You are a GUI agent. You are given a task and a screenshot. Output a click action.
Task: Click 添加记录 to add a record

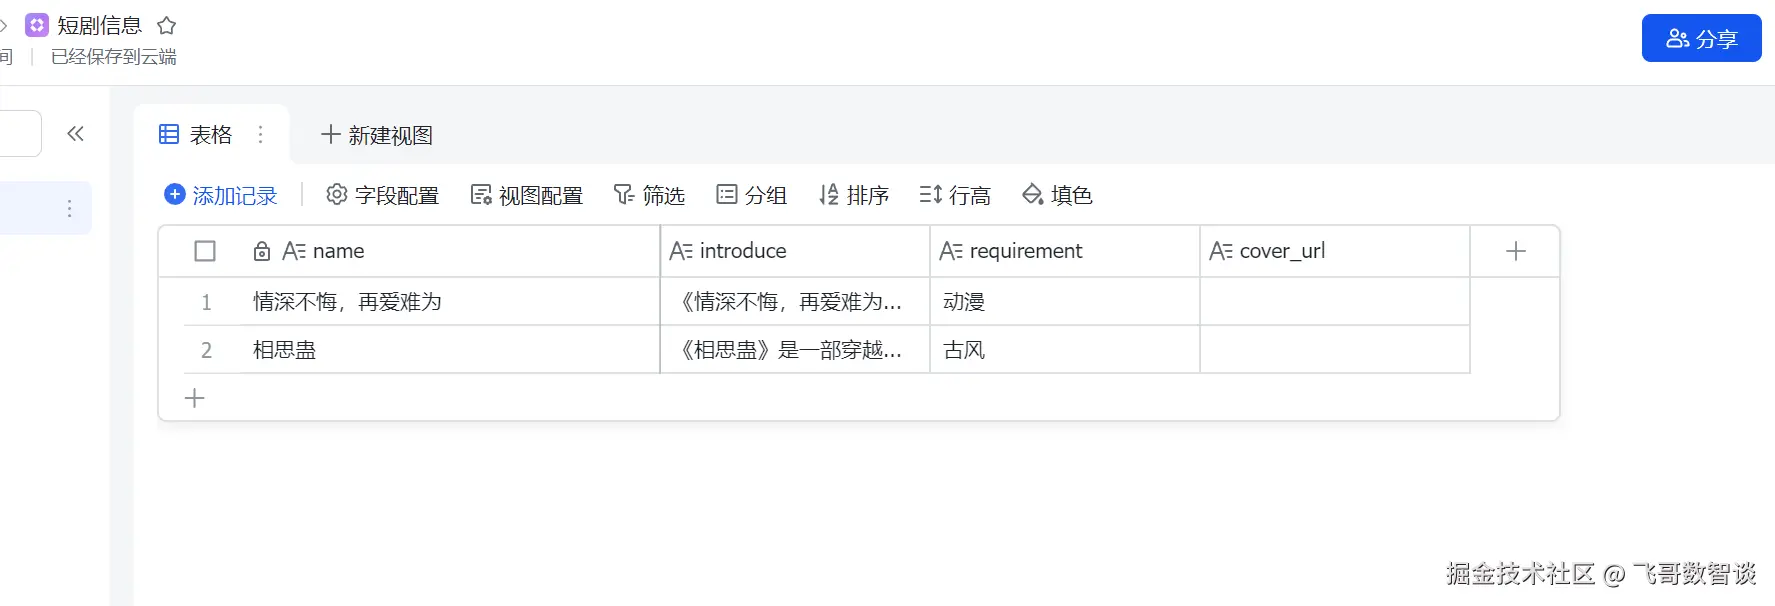click(x=221, y=195)
